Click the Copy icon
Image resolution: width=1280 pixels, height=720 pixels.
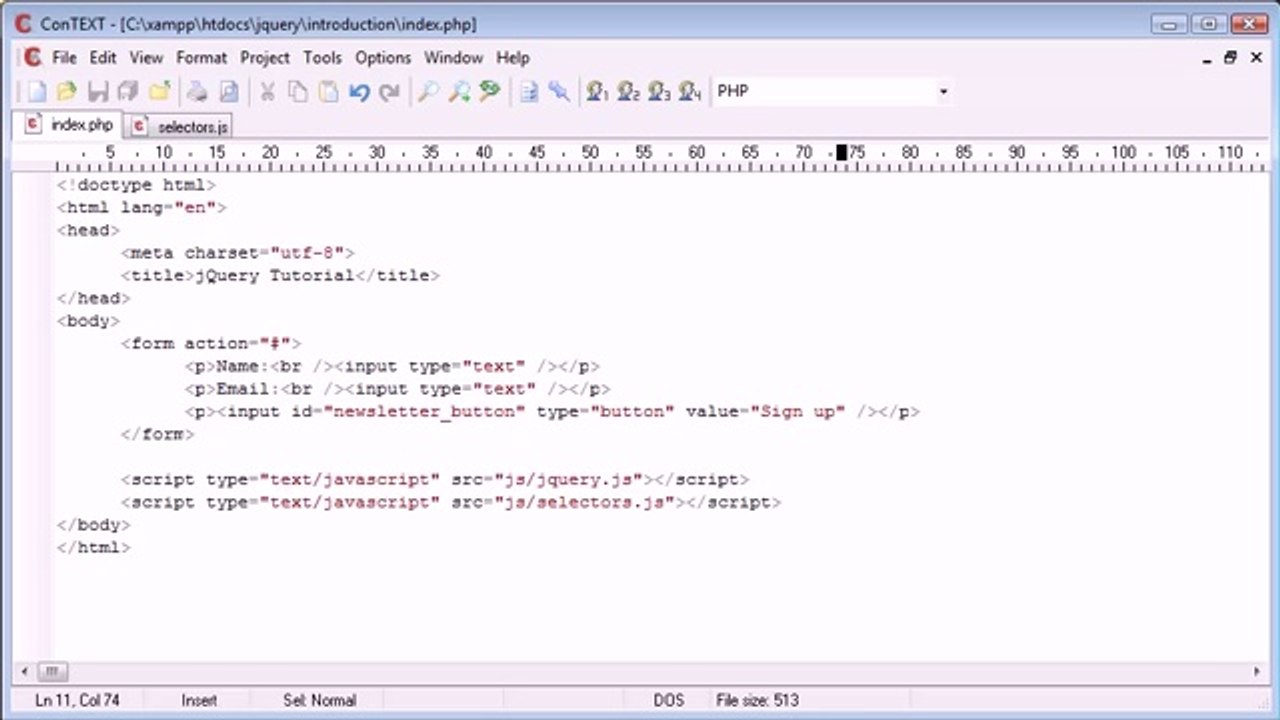298,92
